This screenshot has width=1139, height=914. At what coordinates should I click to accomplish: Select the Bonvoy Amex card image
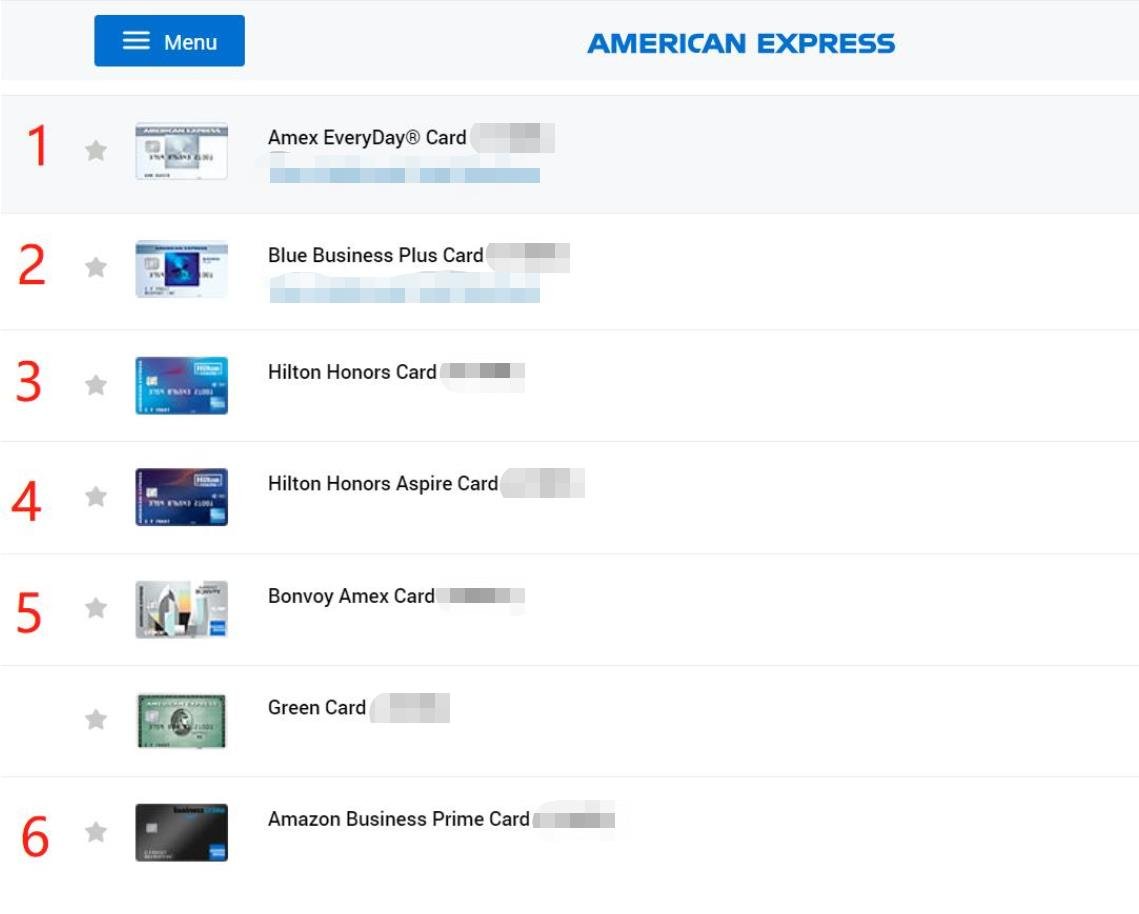point(182,609)
